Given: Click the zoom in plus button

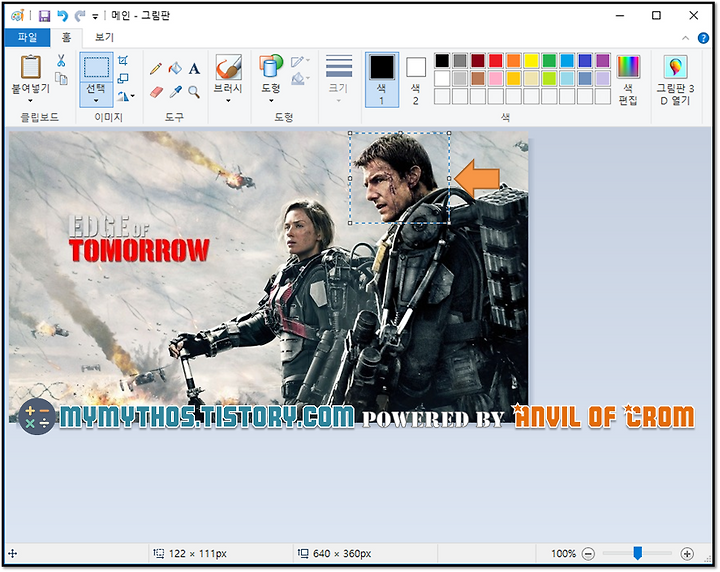Looking at the screenshot, I should tap(687, 554).
